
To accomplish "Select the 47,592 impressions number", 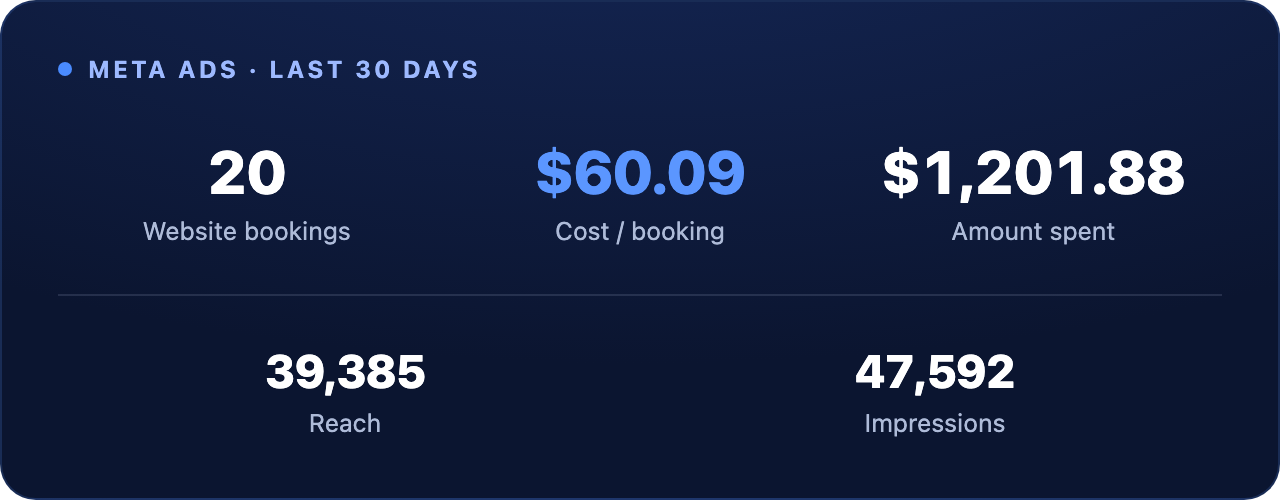I will pyautogui.click(x=935, y=372).
